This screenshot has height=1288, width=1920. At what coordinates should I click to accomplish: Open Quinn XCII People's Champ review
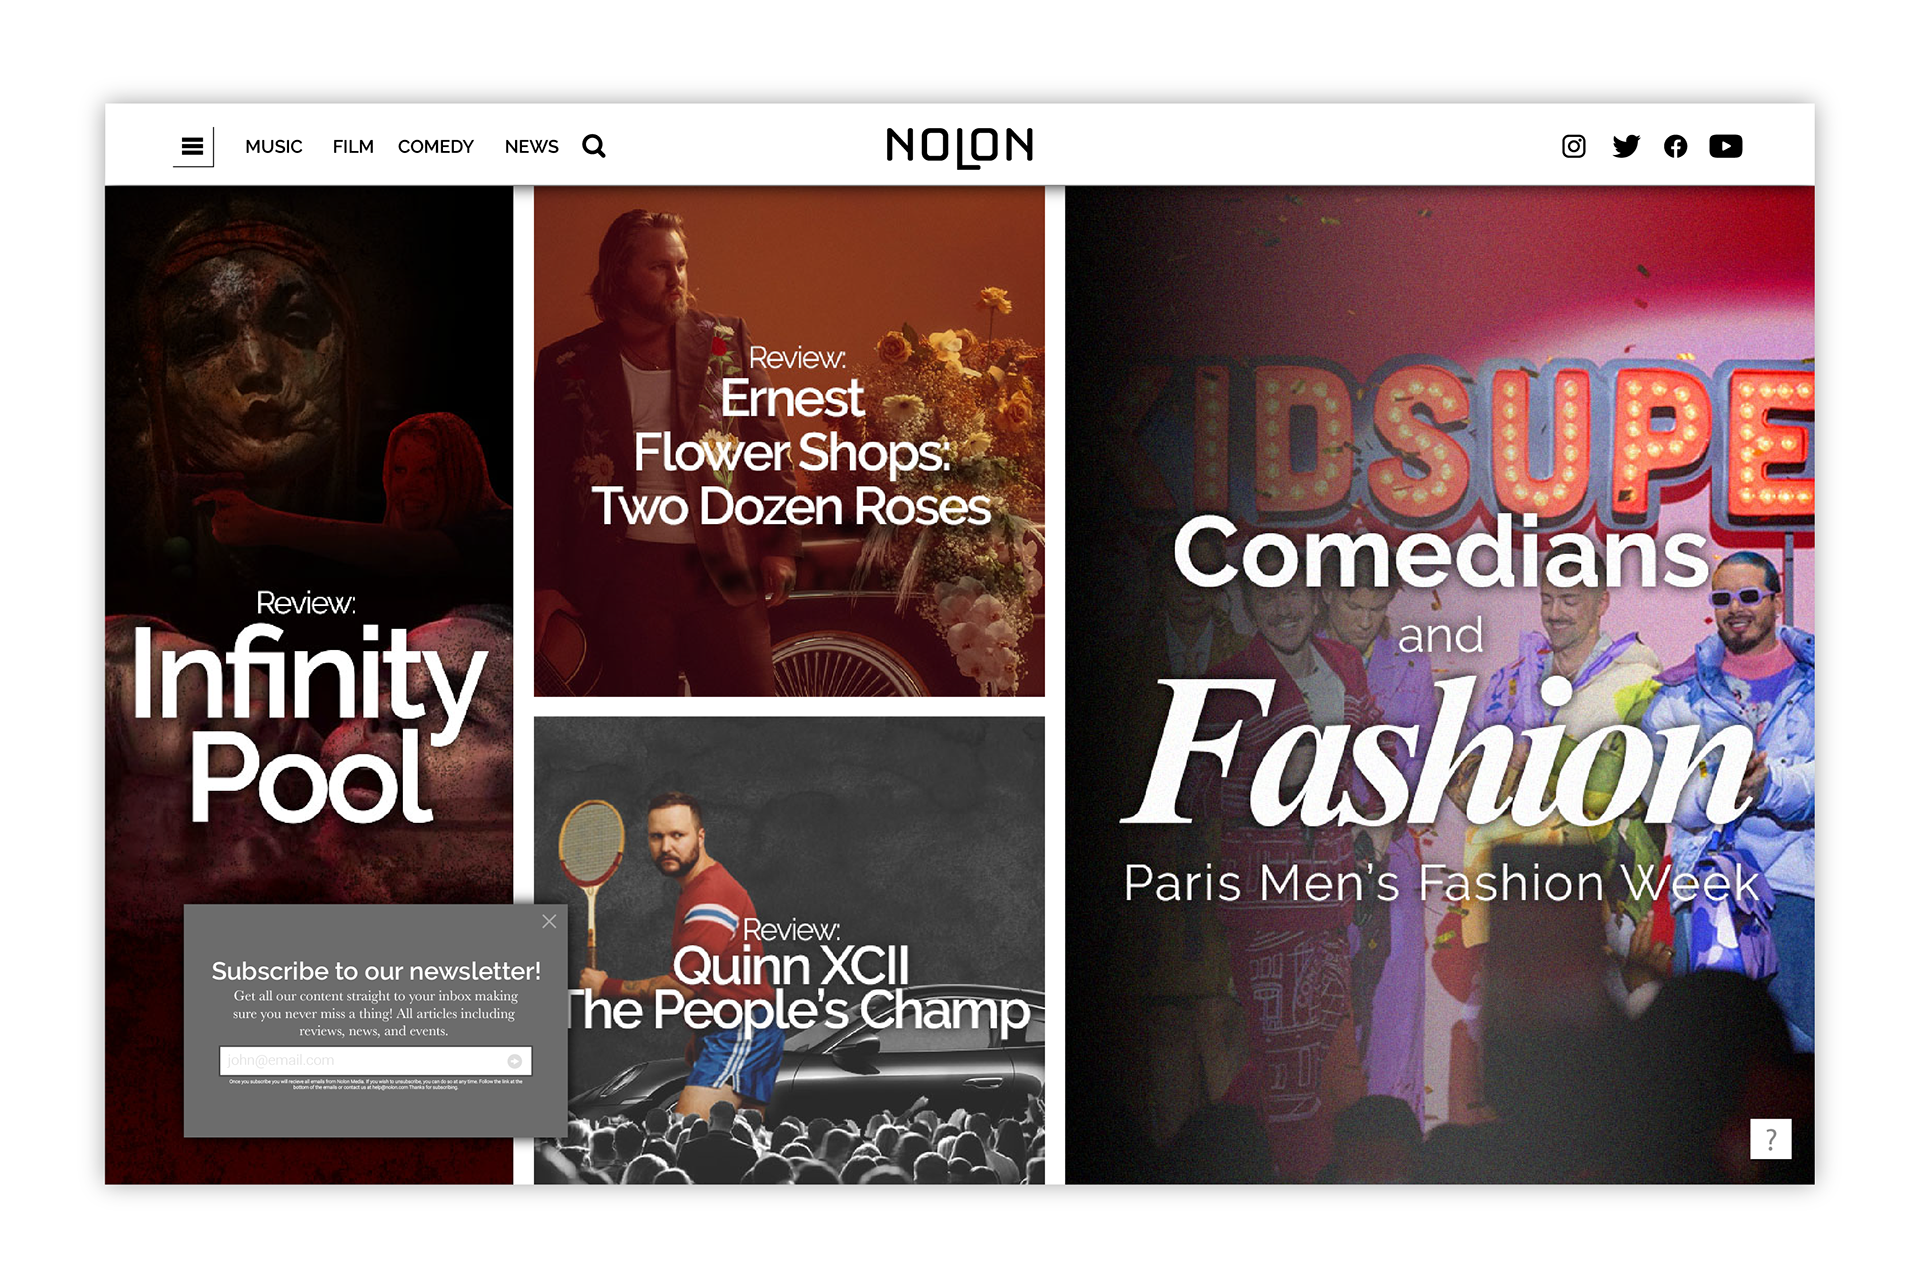(789, 950)
